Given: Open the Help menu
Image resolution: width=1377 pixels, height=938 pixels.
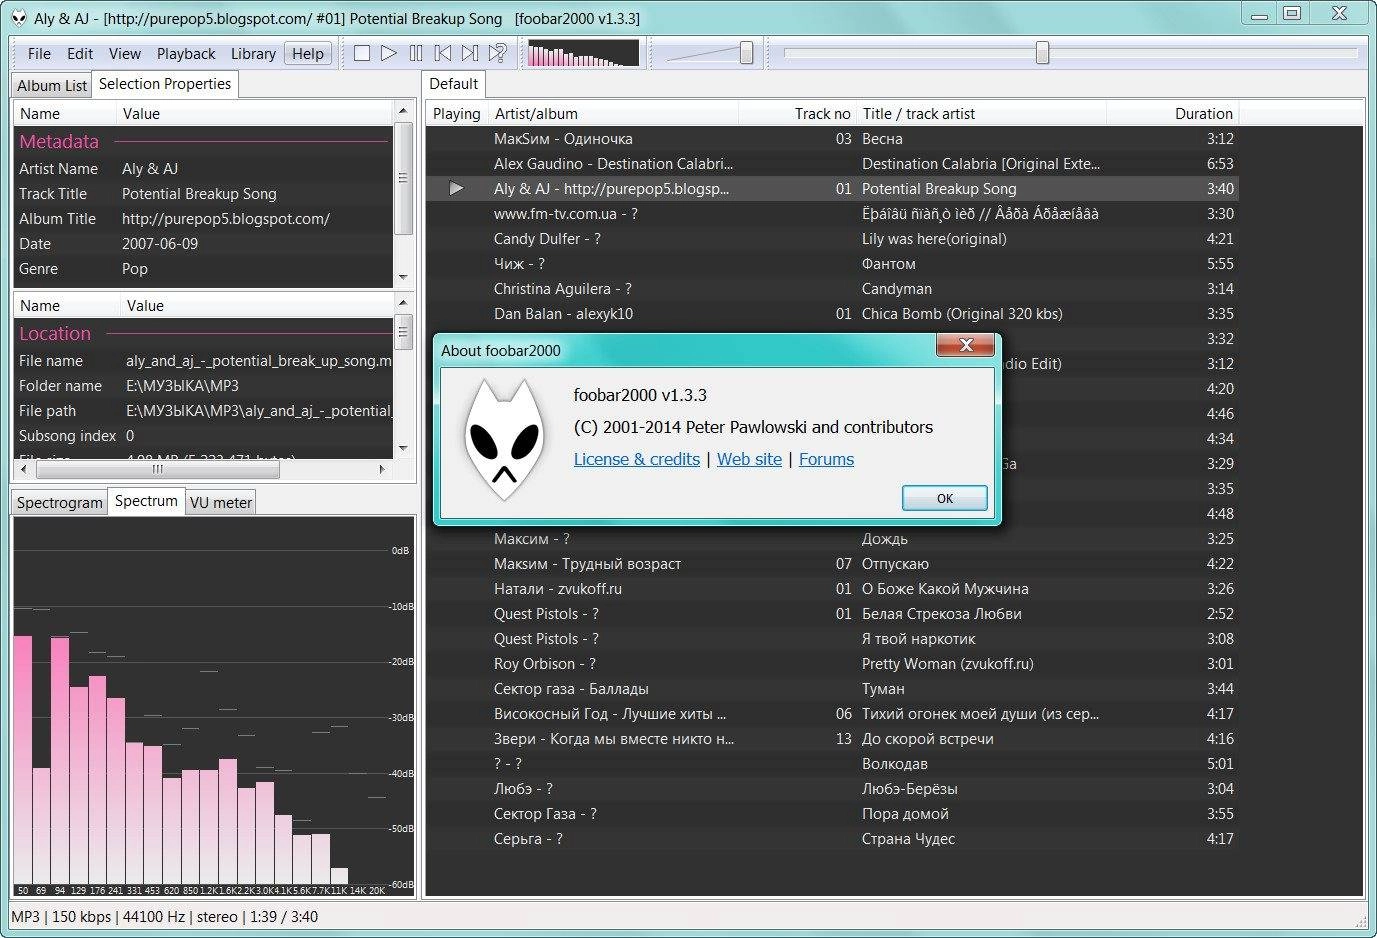Looking at the screenshot, I should pos(308,54).
